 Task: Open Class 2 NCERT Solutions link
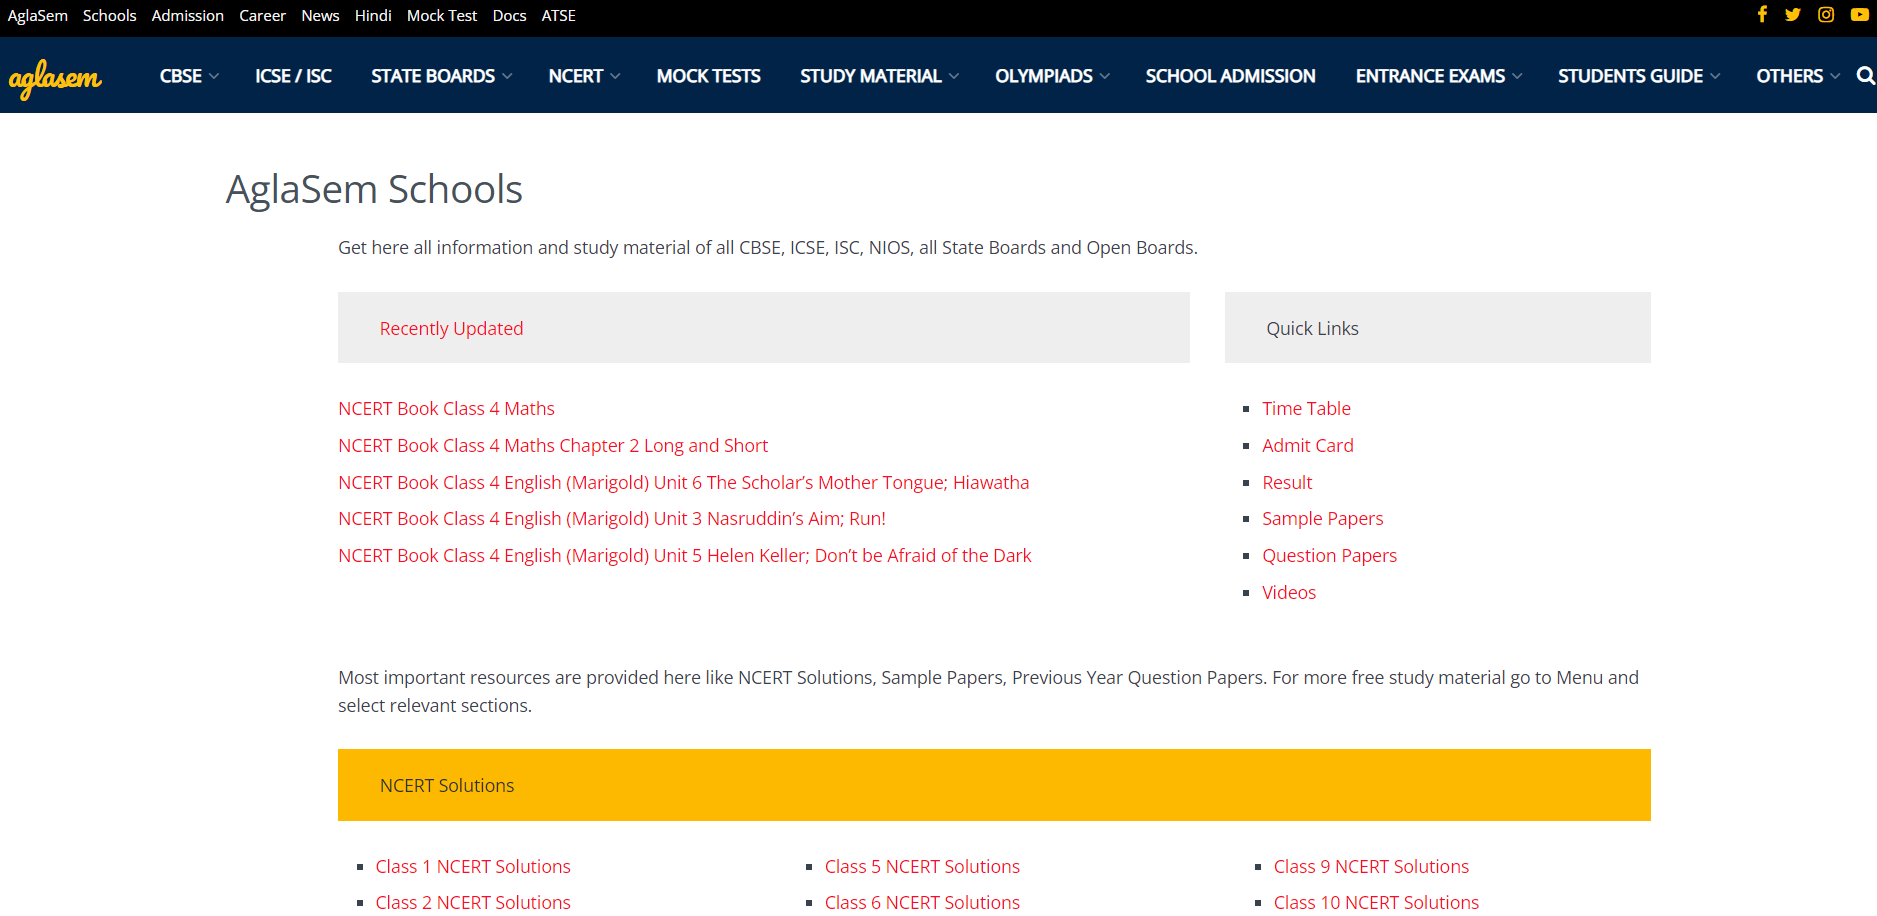(473, 902)
